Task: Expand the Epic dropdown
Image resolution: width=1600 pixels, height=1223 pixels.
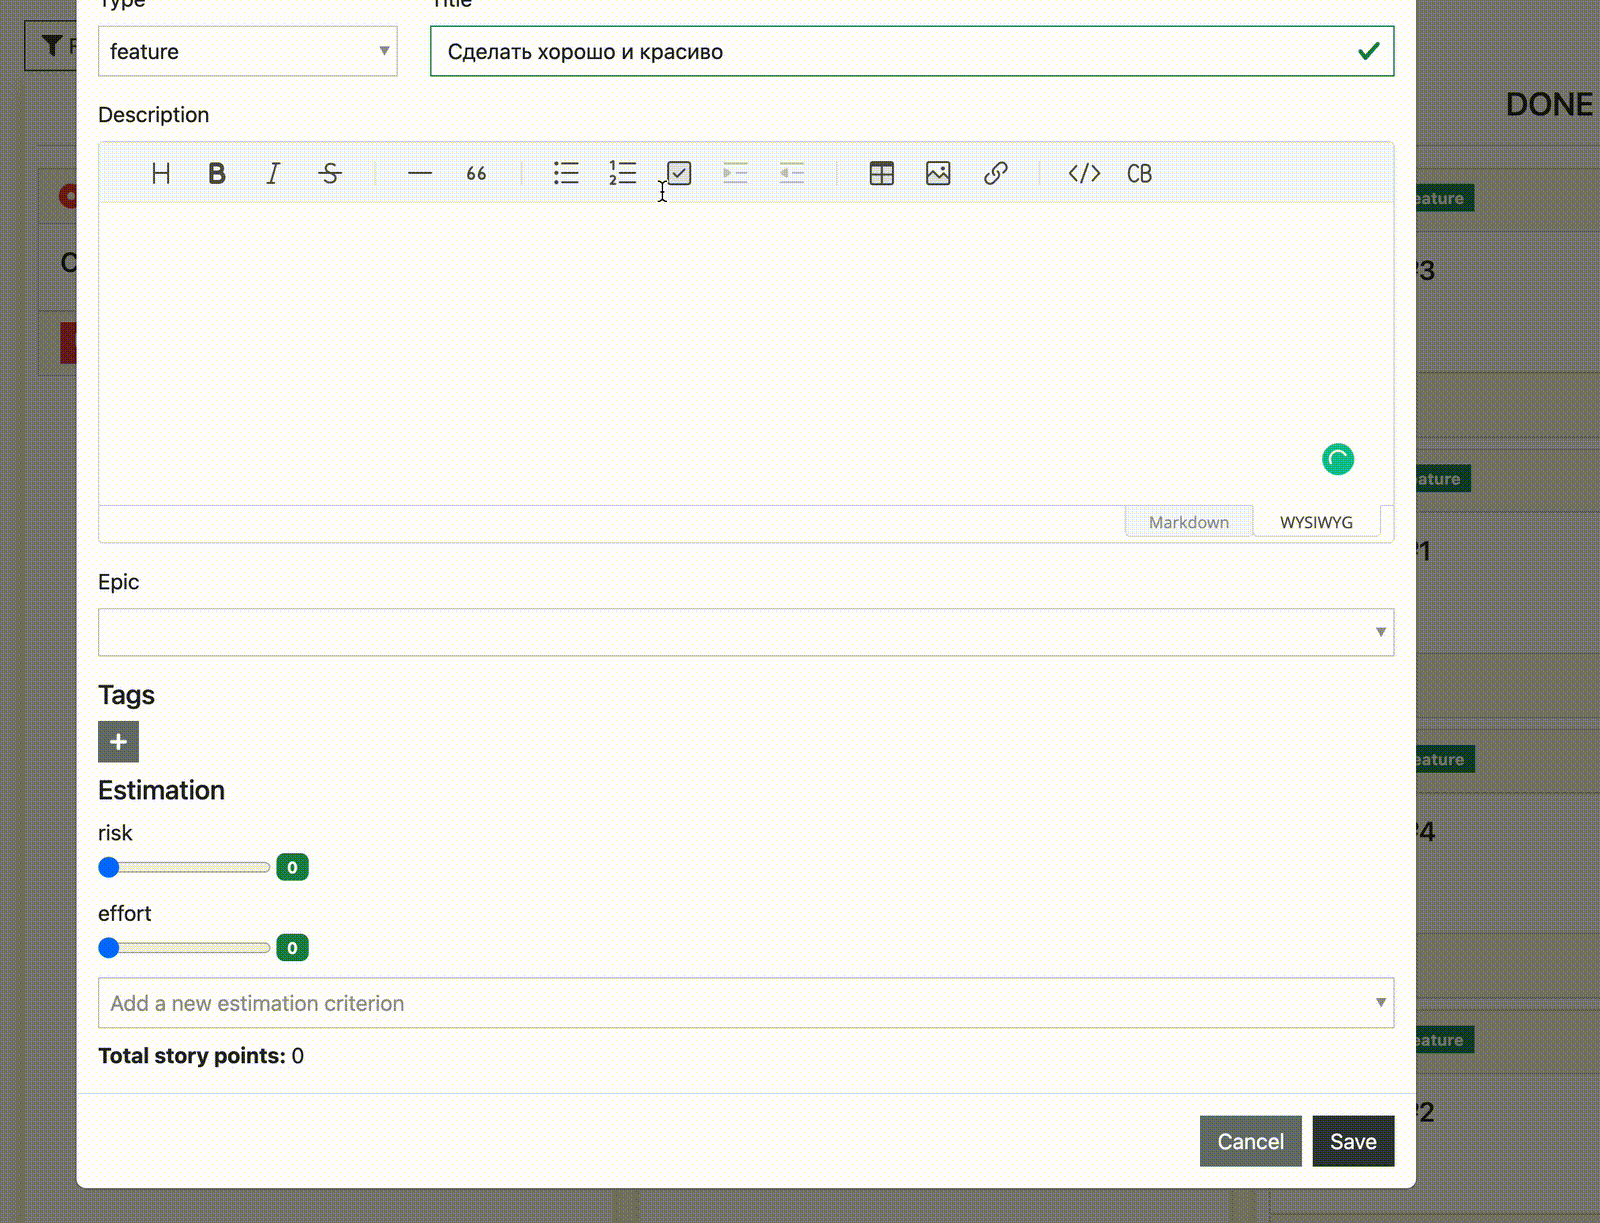Action: 745,632
